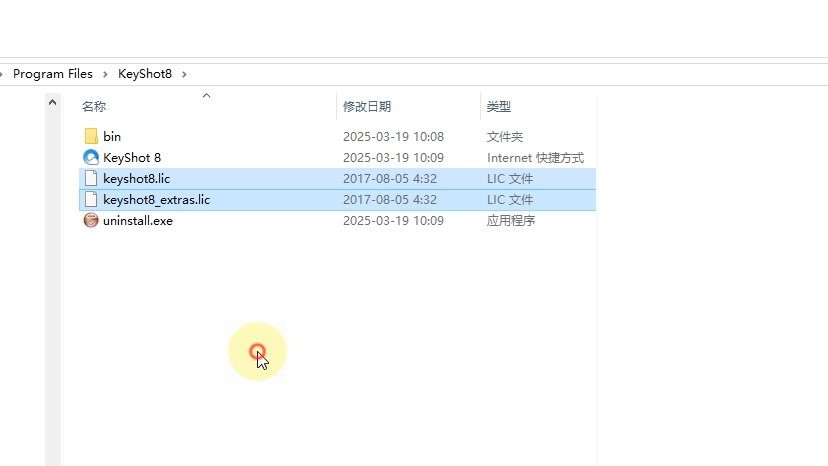Click the keyshot8.lic modified date
828x466 pixels.
tap(390, 179)
